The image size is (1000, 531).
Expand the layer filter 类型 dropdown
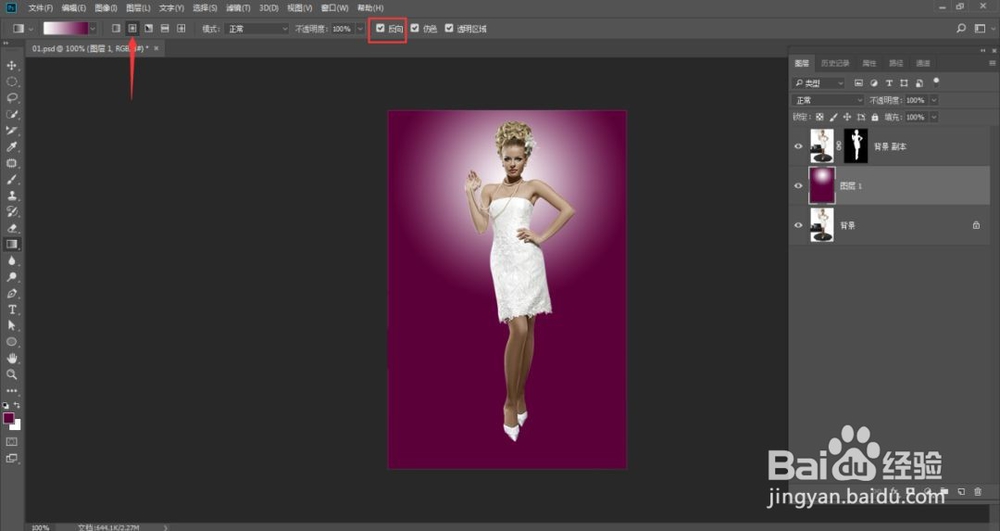point(819,83)
